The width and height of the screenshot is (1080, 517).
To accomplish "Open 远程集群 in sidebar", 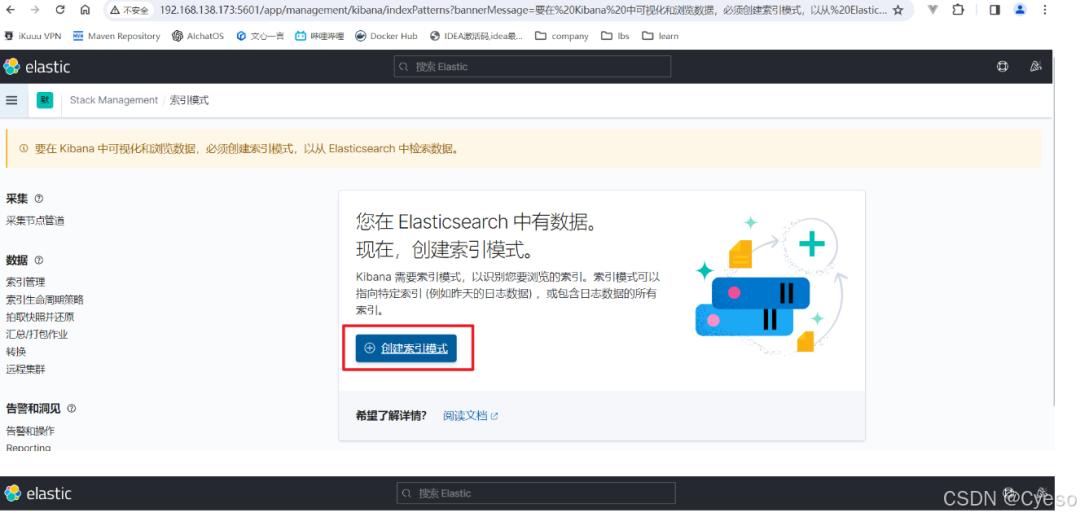I will [25, 369].
